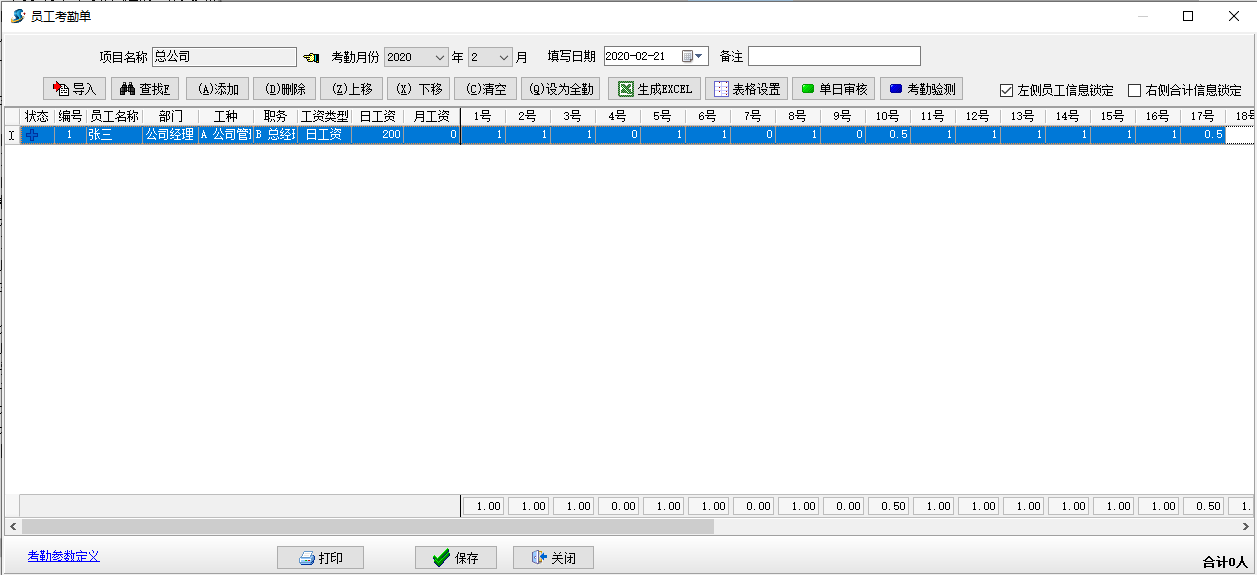This screenshot has height=575, width=1257.
Task: Run 考勤验测 attendance check
Action: [921, 89]
